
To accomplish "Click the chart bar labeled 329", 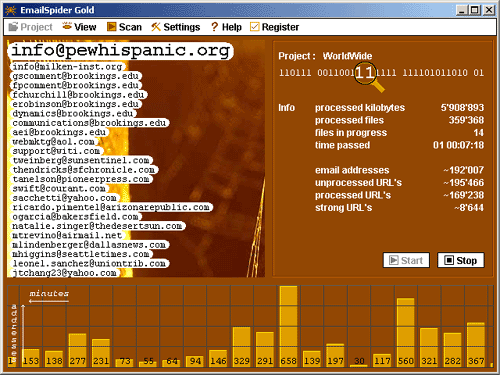I will 241,347.
